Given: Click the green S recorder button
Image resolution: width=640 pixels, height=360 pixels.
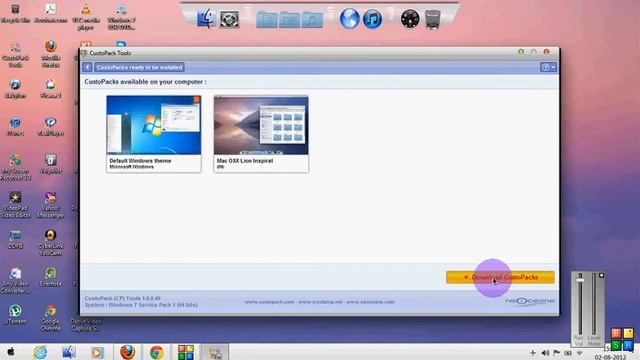Looking at the screenshot, I should tap(616, 346).
